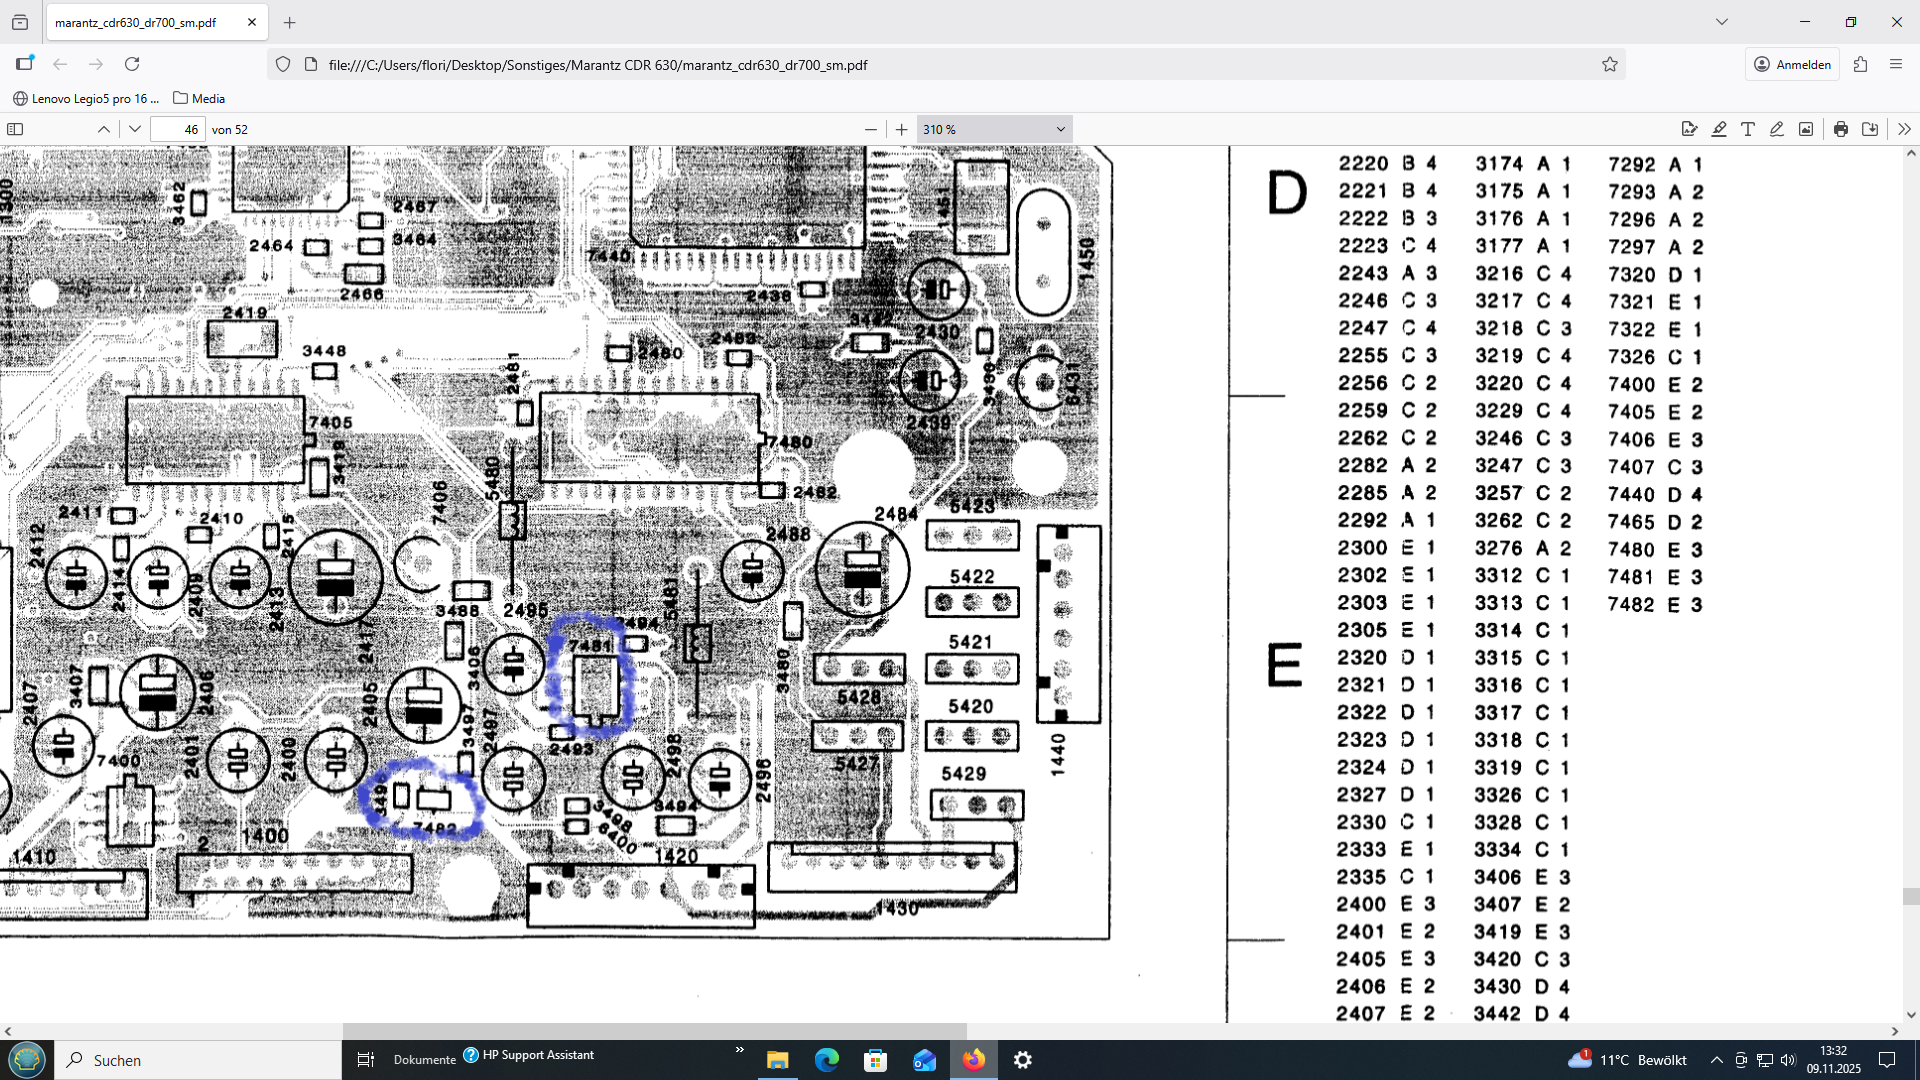Bookmark this page with star icon
This screenshot has height=1080, width=1920.
1610,64
